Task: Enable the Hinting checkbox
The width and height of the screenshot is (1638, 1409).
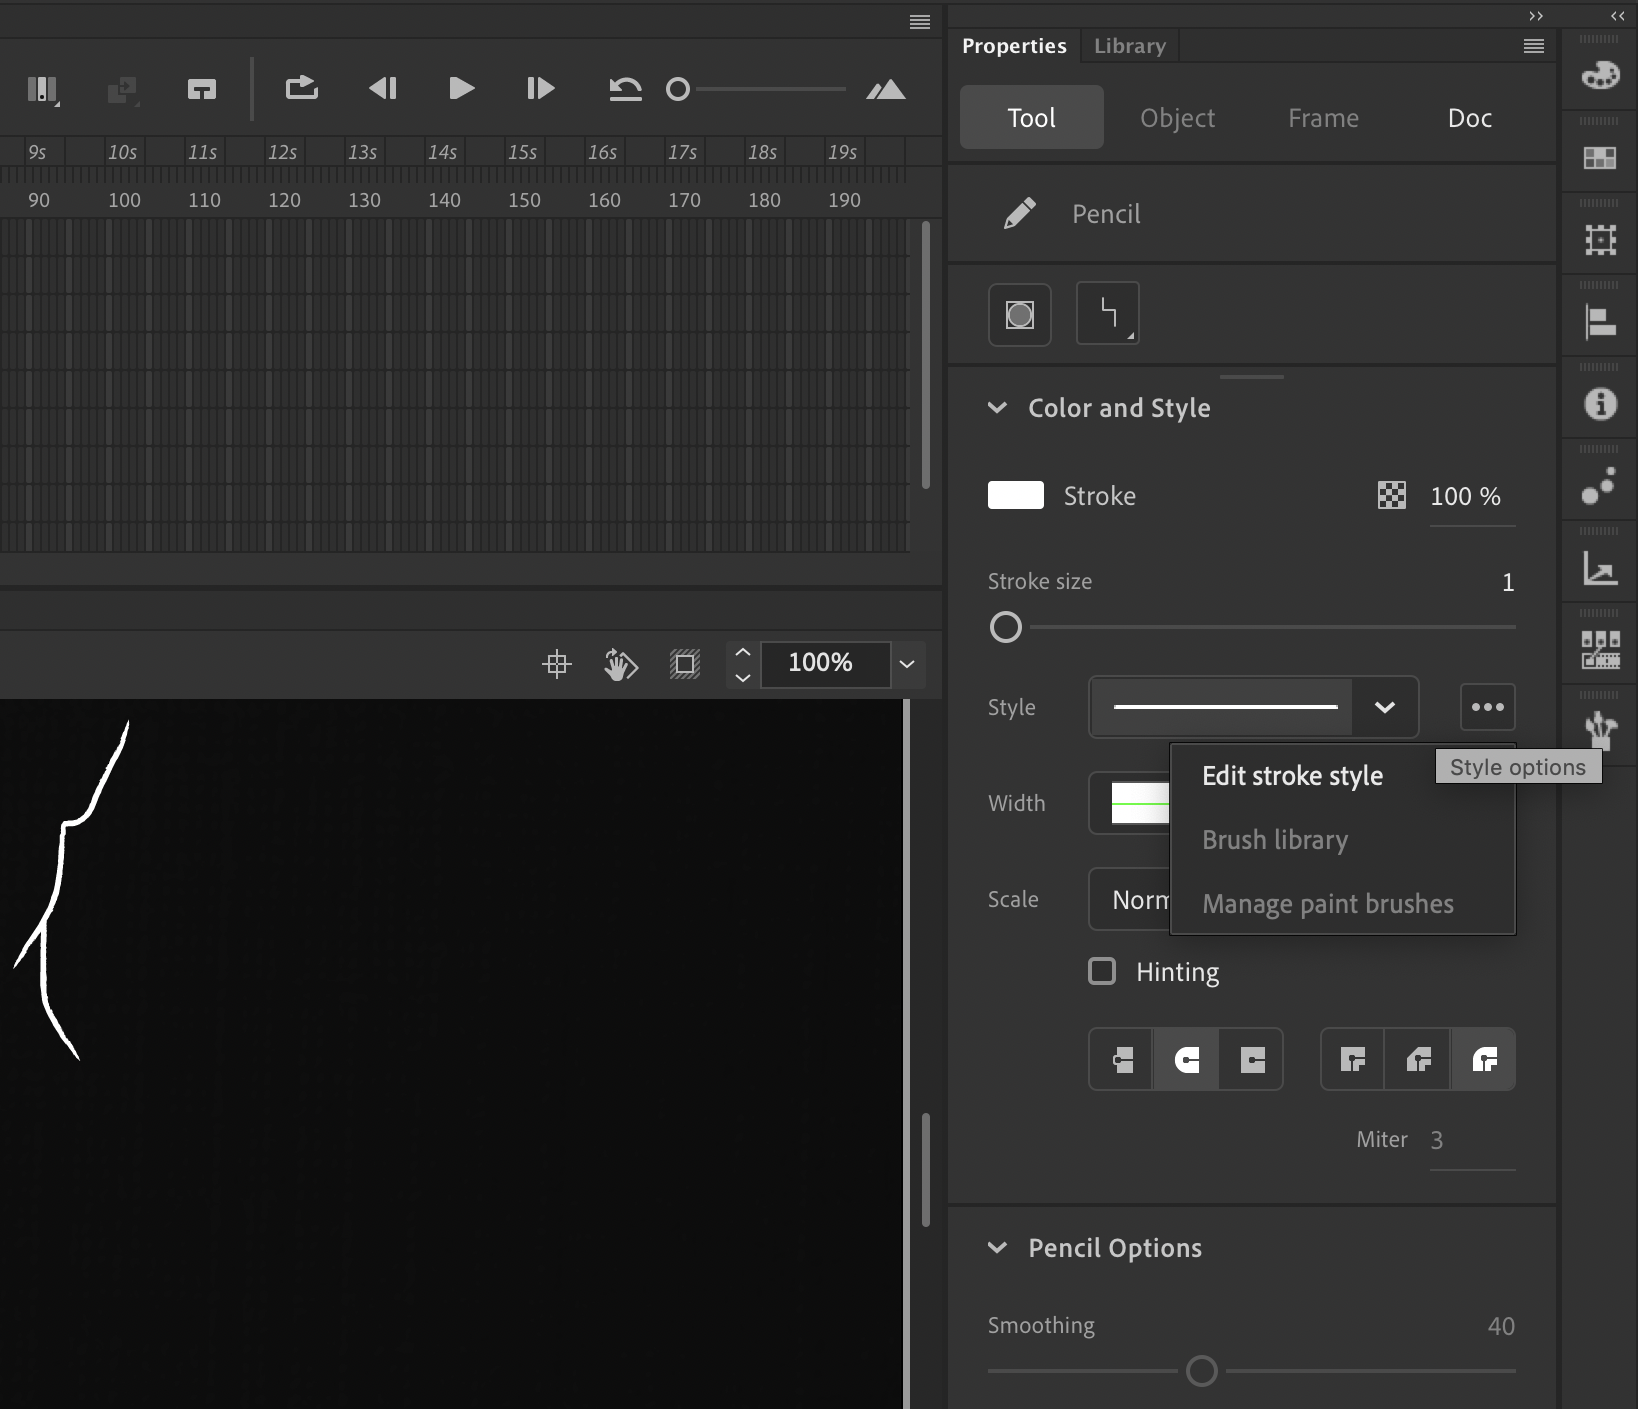Action: pos(1101,970)
